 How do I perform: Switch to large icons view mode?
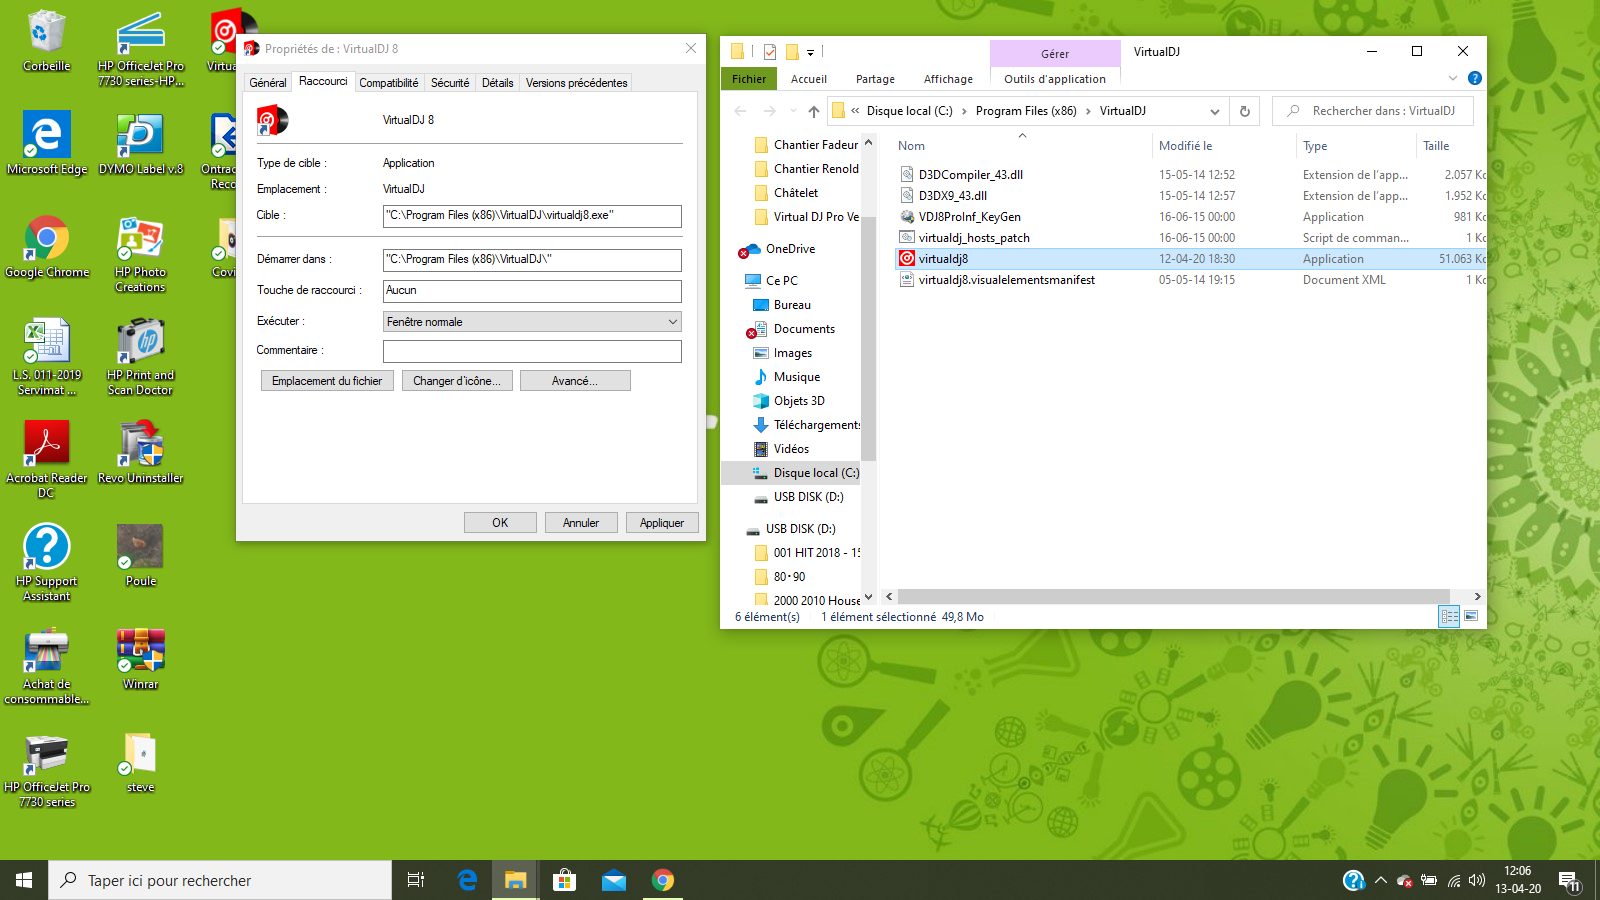click(1471, 616)
